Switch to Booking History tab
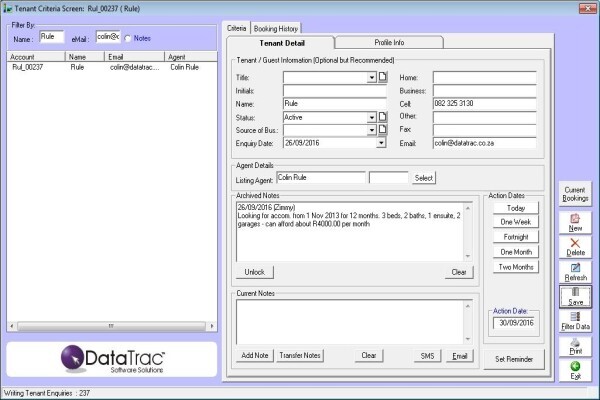This screenshot has width=600, height=400. (x=276, y=29)
